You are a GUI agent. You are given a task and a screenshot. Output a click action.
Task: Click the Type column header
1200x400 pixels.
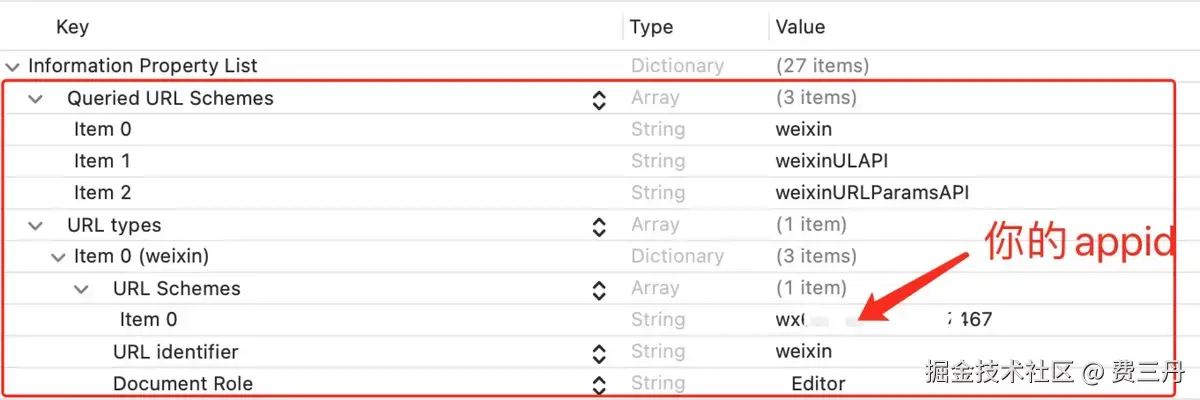click(x=651, y=27)
